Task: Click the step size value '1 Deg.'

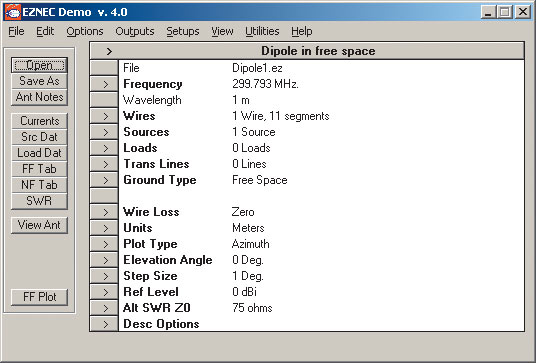Action: point(248,276)
